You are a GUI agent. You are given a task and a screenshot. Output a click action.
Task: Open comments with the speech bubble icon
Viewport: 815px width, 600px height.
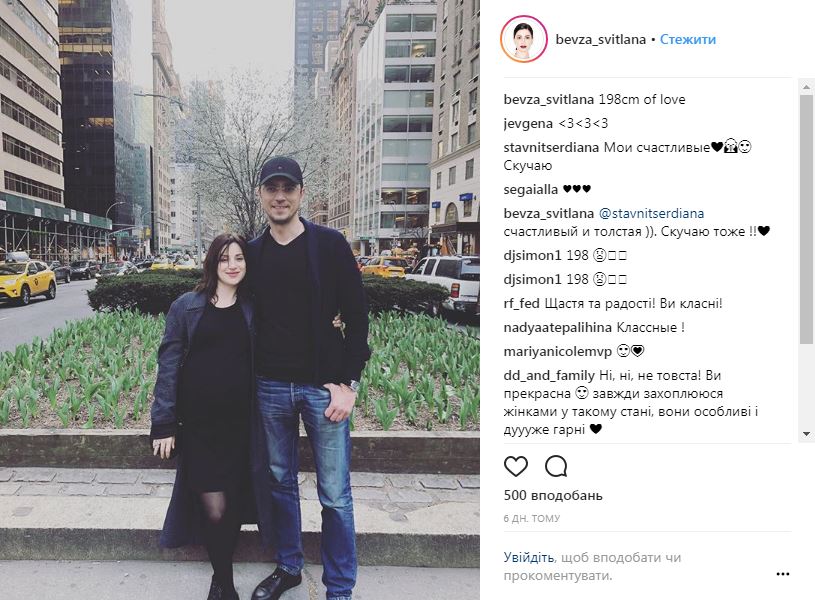[x=556, y=466]
